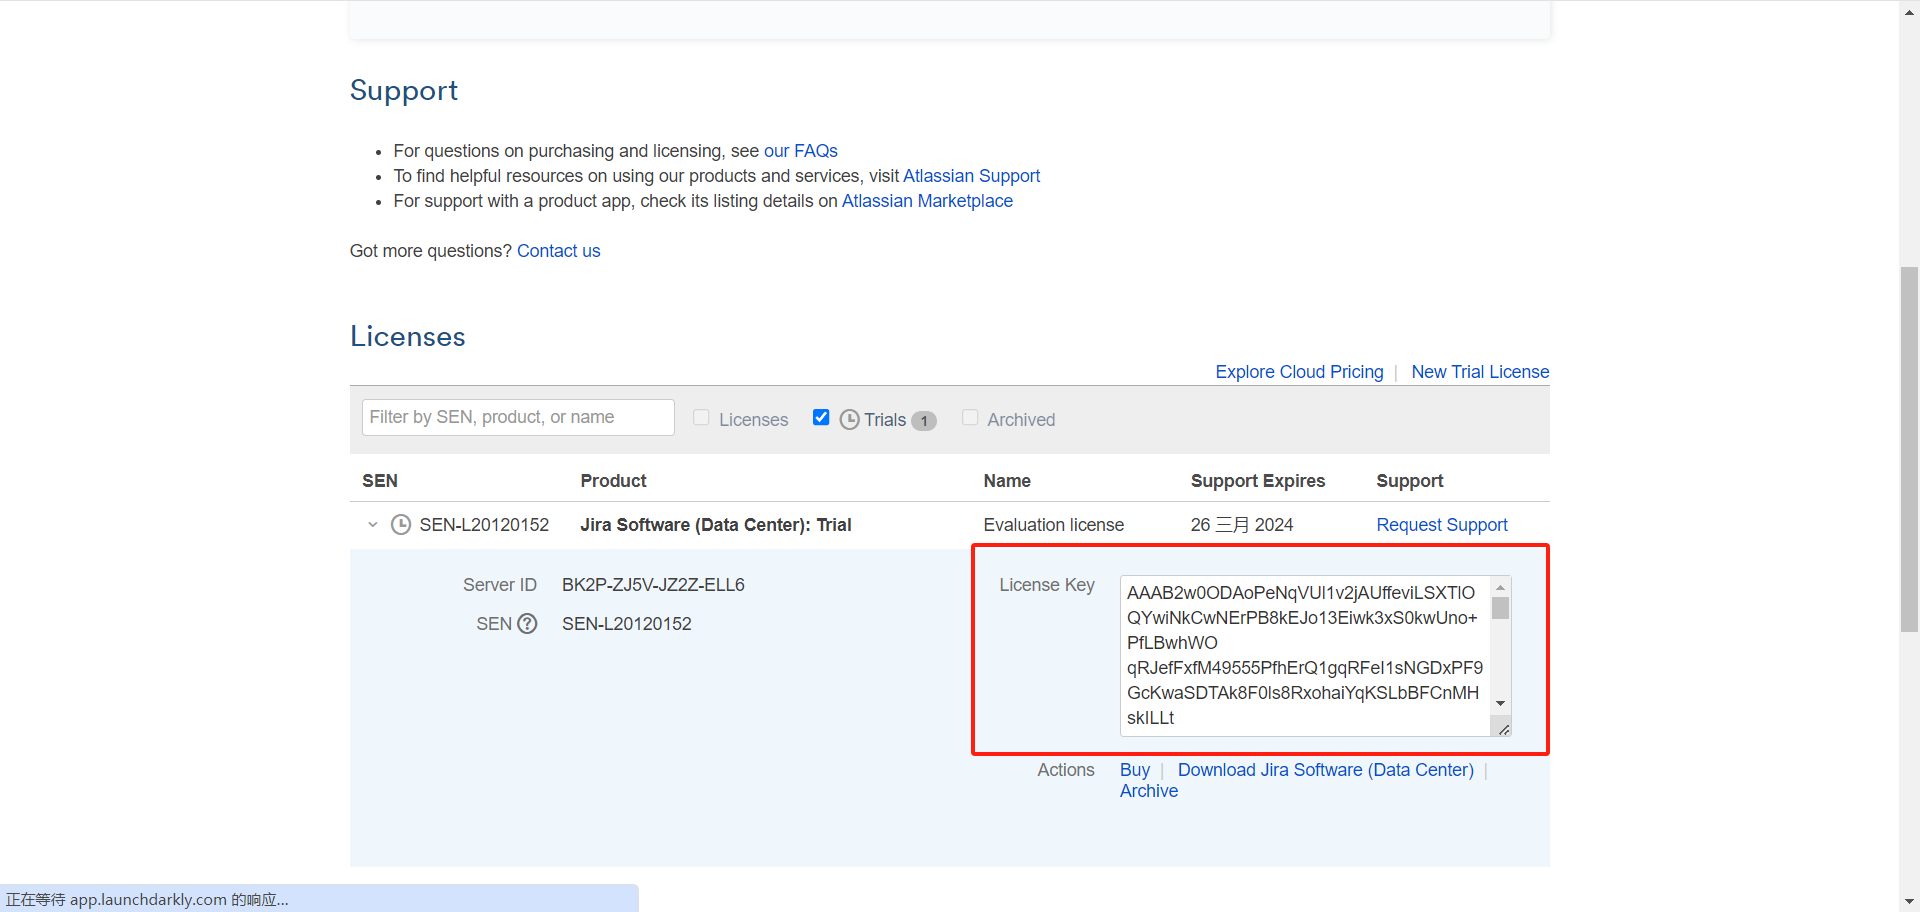This screenshot has width=1920, height=912.
Task: Click the License Key scrollbar thumb
Action: click(1500, 609)
